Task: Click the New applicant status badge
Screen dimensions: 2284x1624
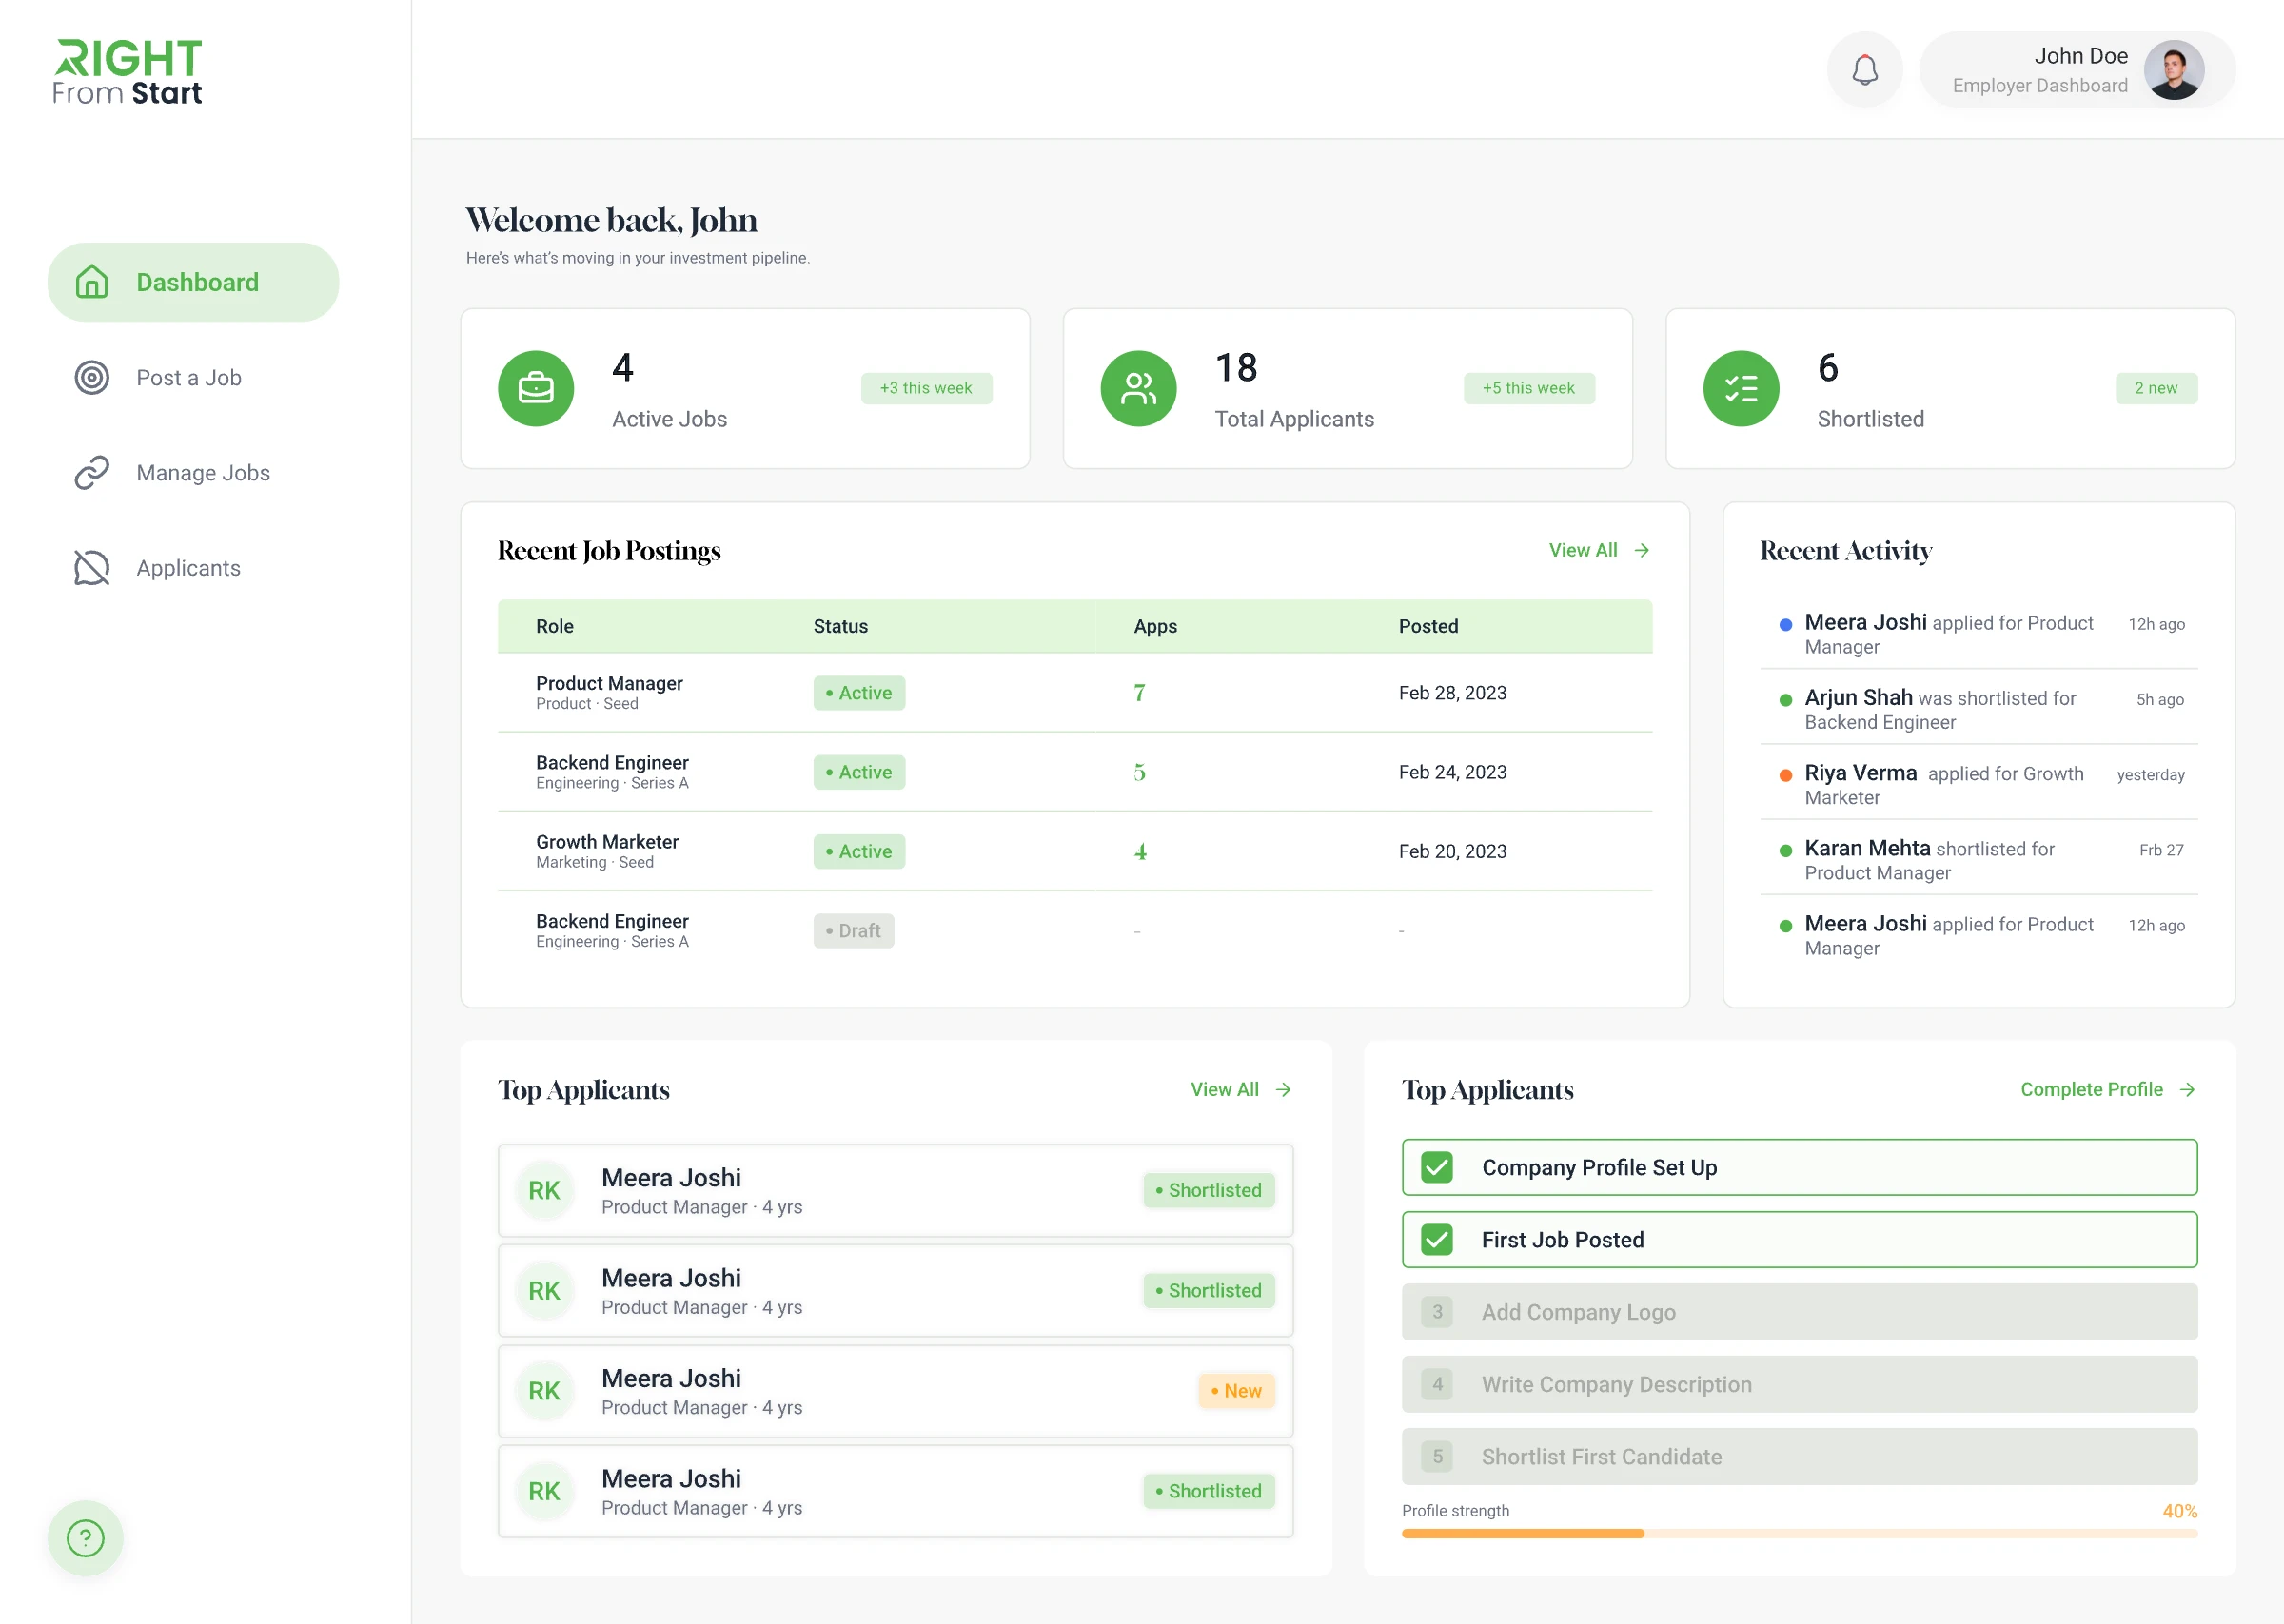Action: 1236,1390
